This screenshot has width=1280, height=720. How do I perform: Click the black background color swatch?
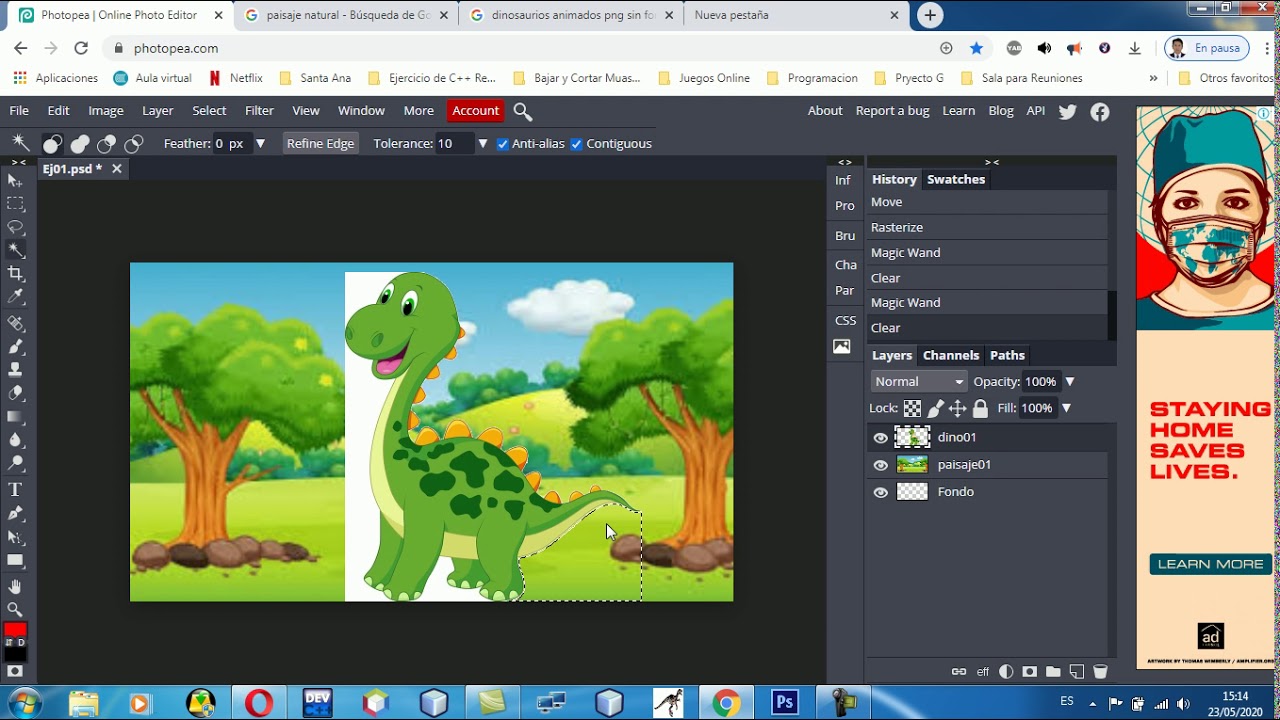coord(15,653)
